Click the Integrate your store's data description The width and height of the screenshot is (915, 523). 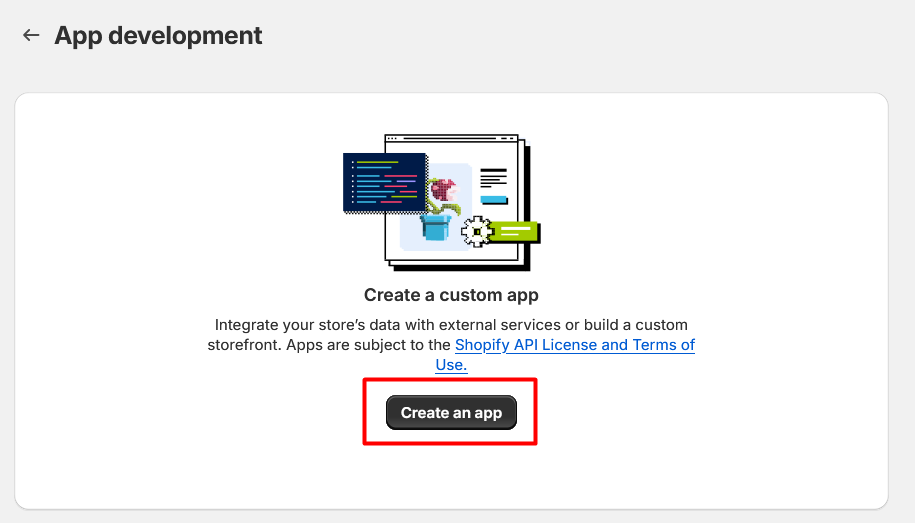pos(451,325)
